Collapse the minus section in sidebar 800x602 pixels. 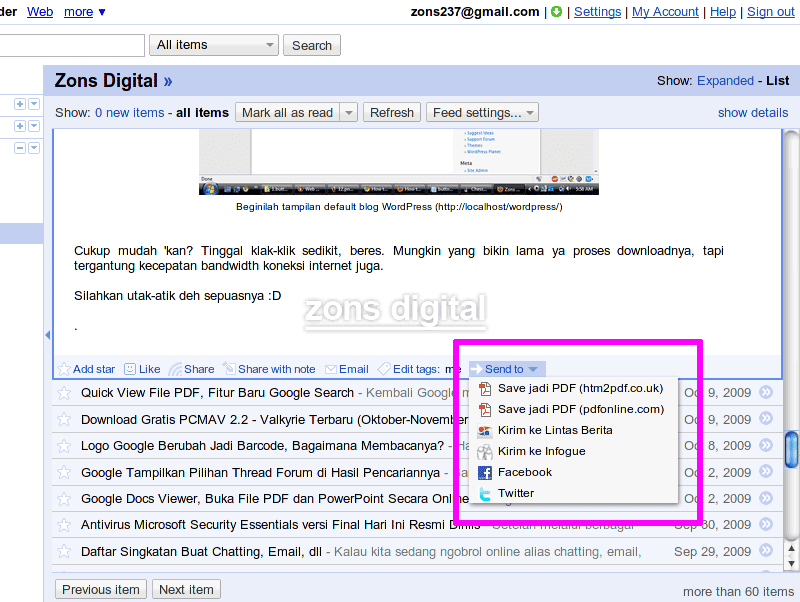pos(20,148)
